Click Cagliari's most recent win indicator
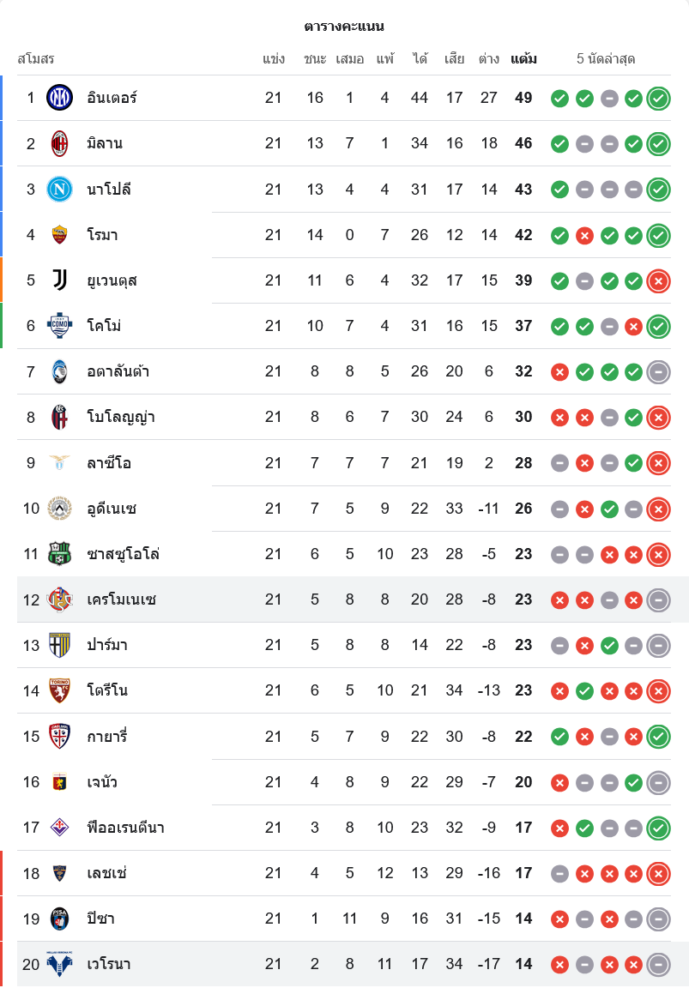Screen dimensions: 689x1000 [x=658, y=736]
